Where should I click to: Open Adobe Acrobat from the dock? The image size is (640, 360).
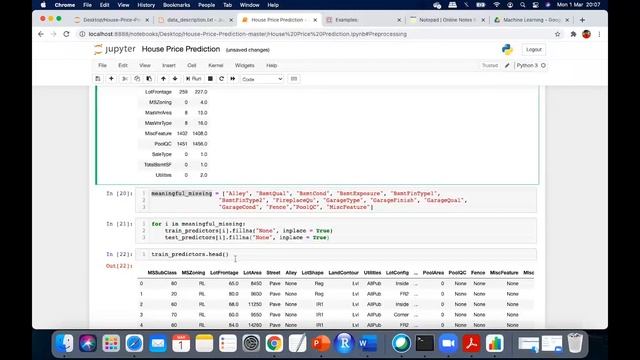[471, 343]
